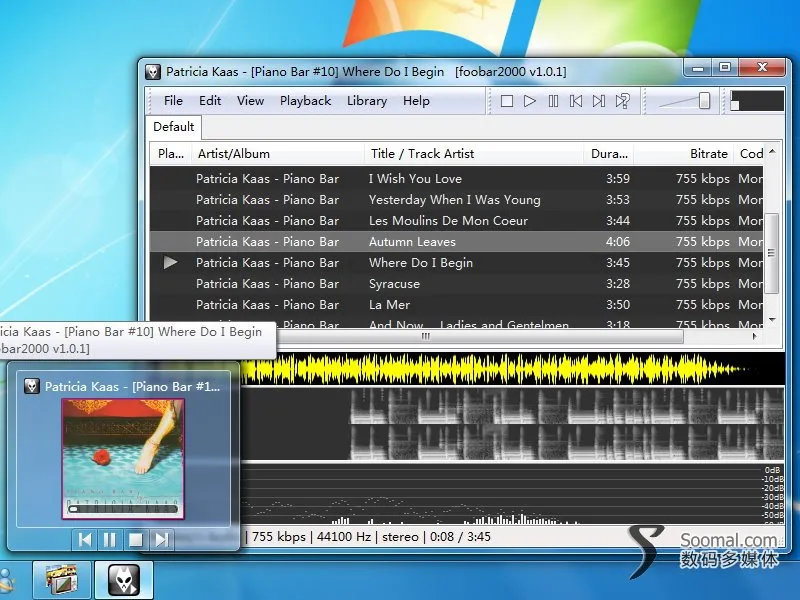Click the spectrum analyzer panel
The height and width of the screenshot is (600, 800).
[x=512, y=493]
